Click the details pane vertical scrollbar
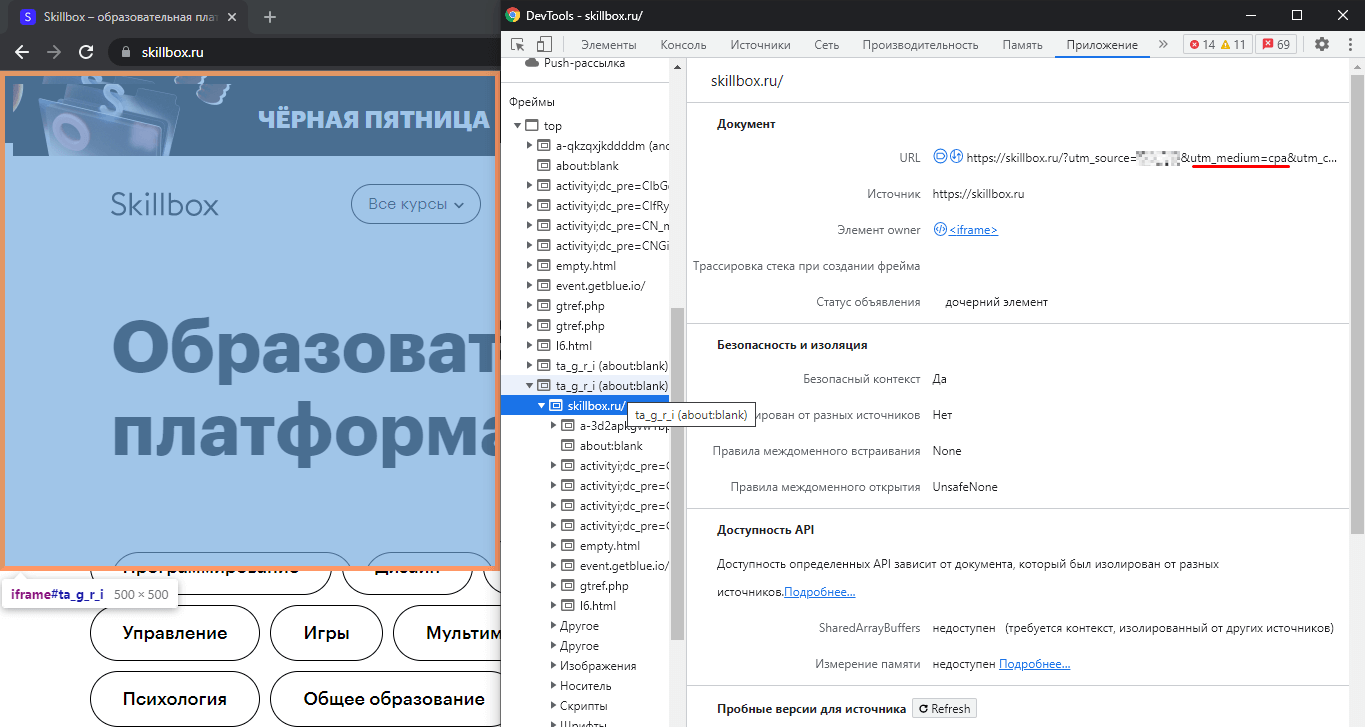This screenshot has height=727, width=1365. [1356, 302]
